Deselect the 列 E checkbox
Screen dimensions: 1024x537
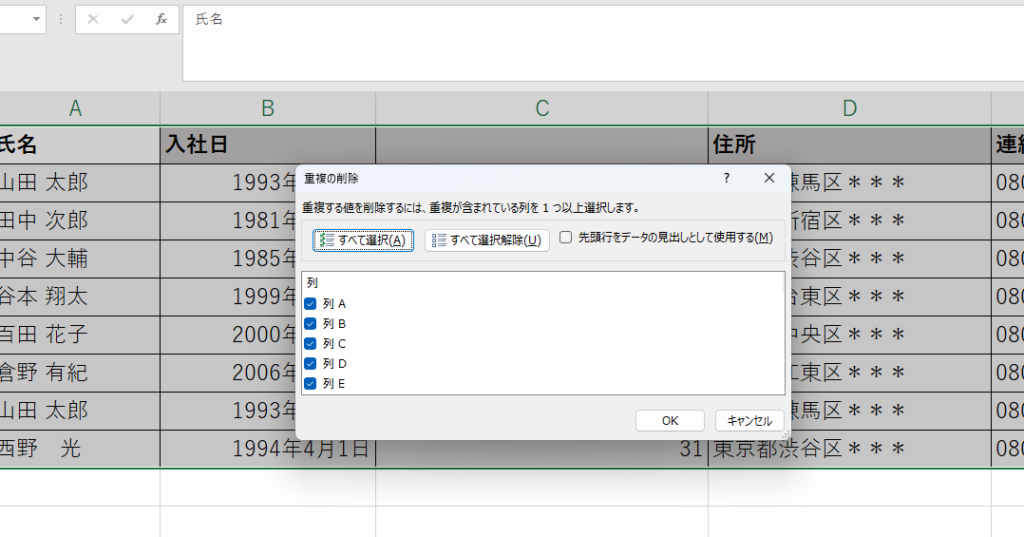pyautogui.click(x=310, y=383)
